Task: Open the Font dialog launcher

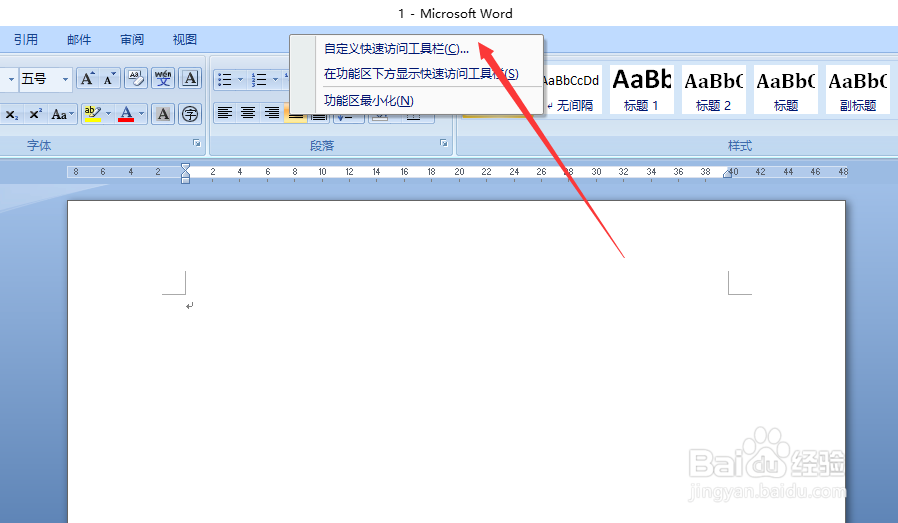Action: coord(197,143)
